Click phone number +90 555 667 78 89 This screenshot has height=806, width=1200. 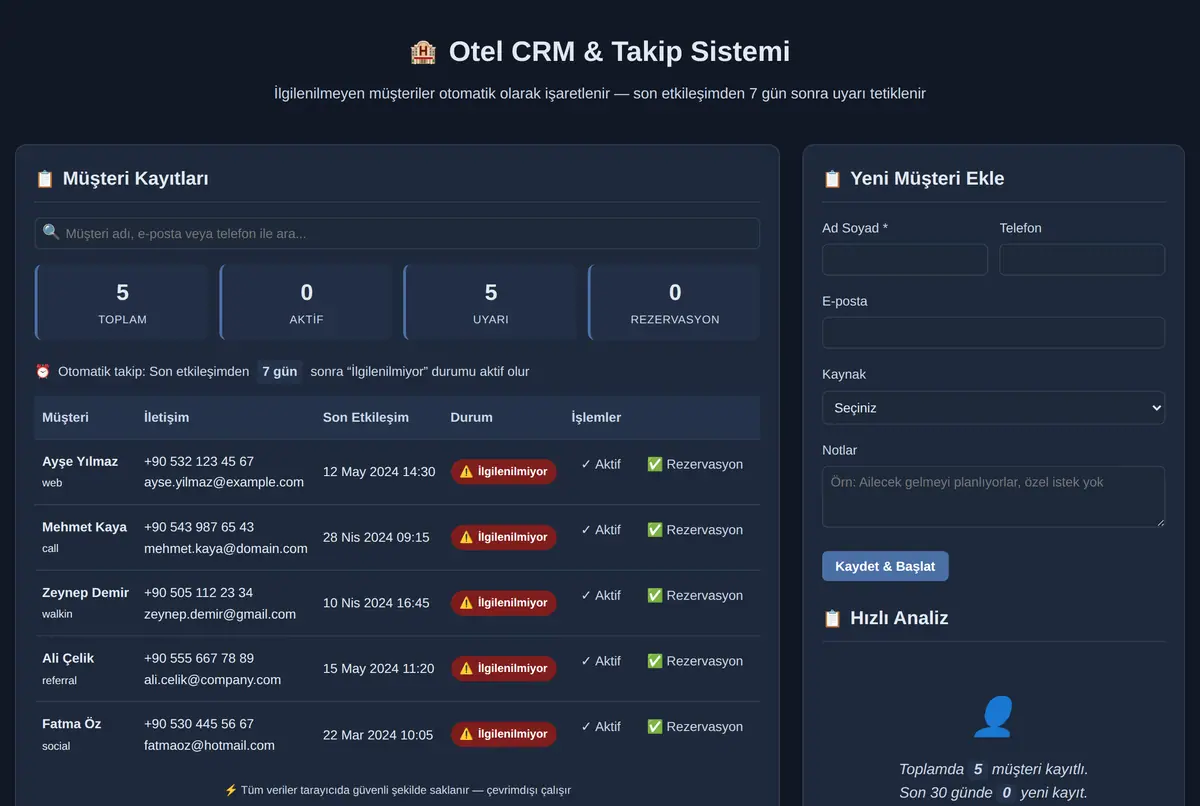(199, 658)
